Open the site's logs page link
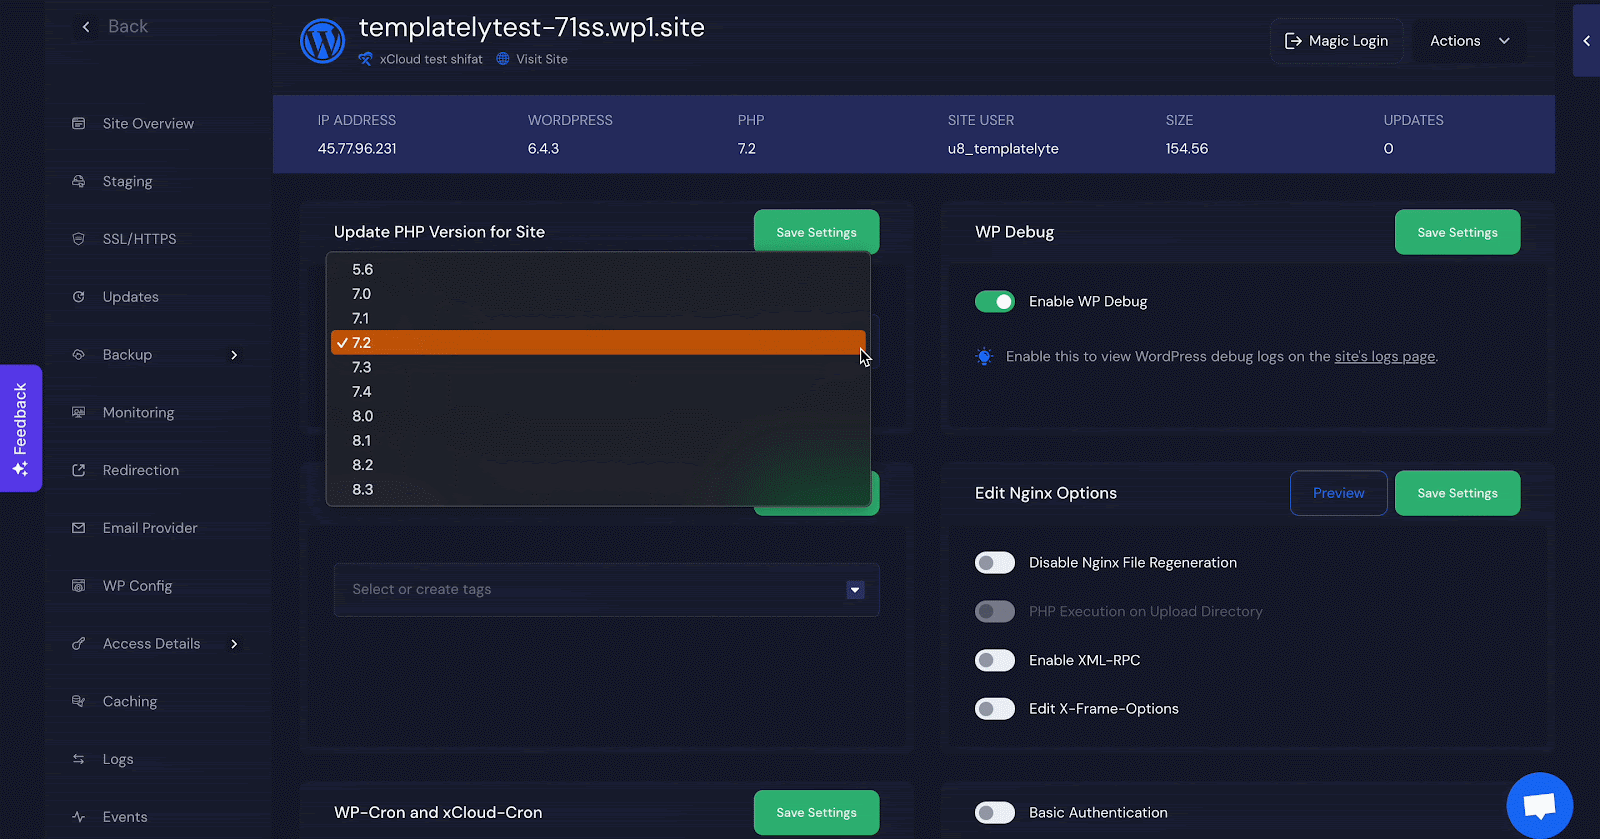 tap(1385, 356)
